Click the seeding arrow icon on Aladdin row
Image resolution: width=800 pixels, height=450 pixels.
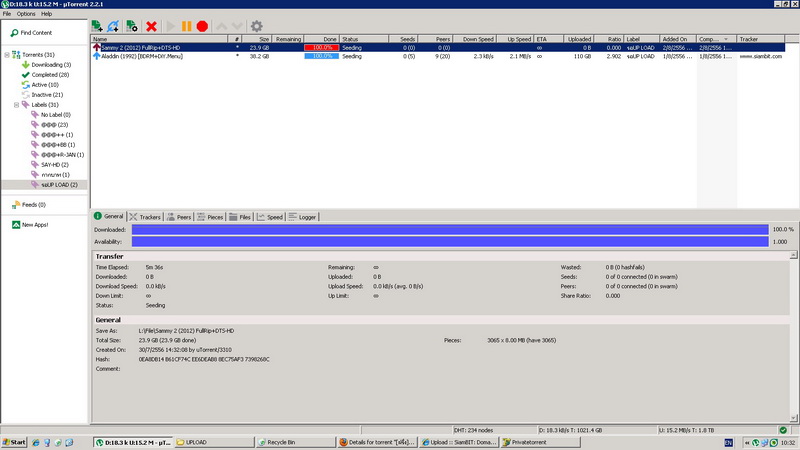click(96, 56)
